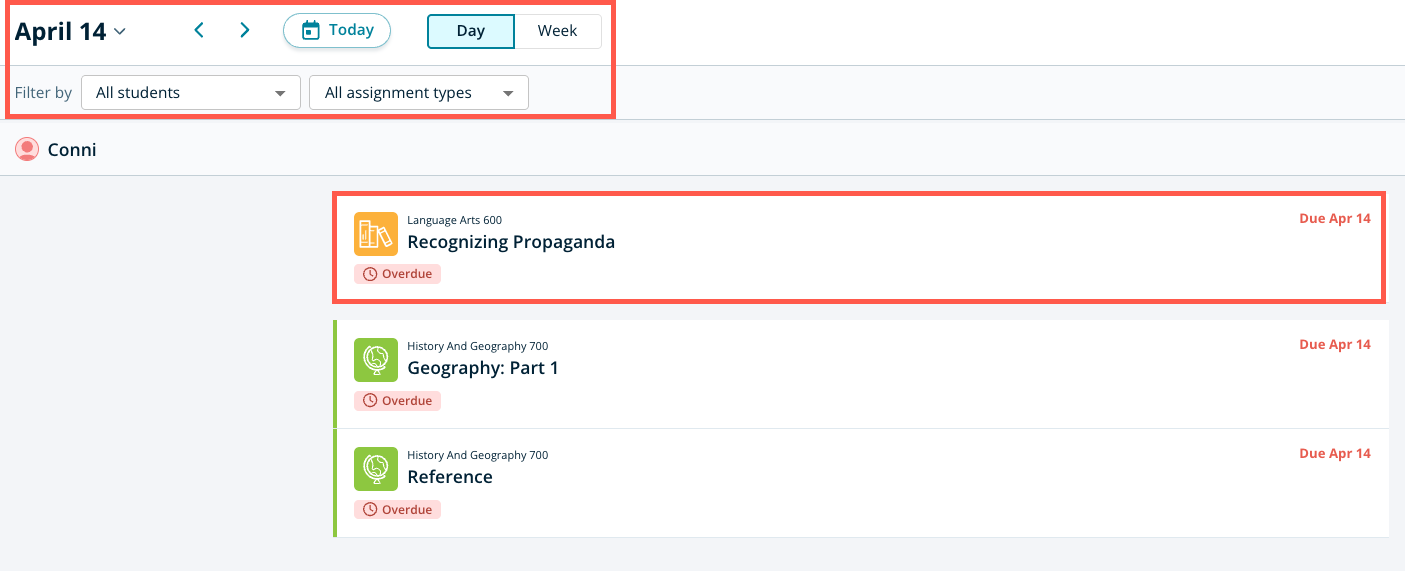Click the Language Arts books icon
This screenshot has height=571, width=1405.
pos(376,234)
